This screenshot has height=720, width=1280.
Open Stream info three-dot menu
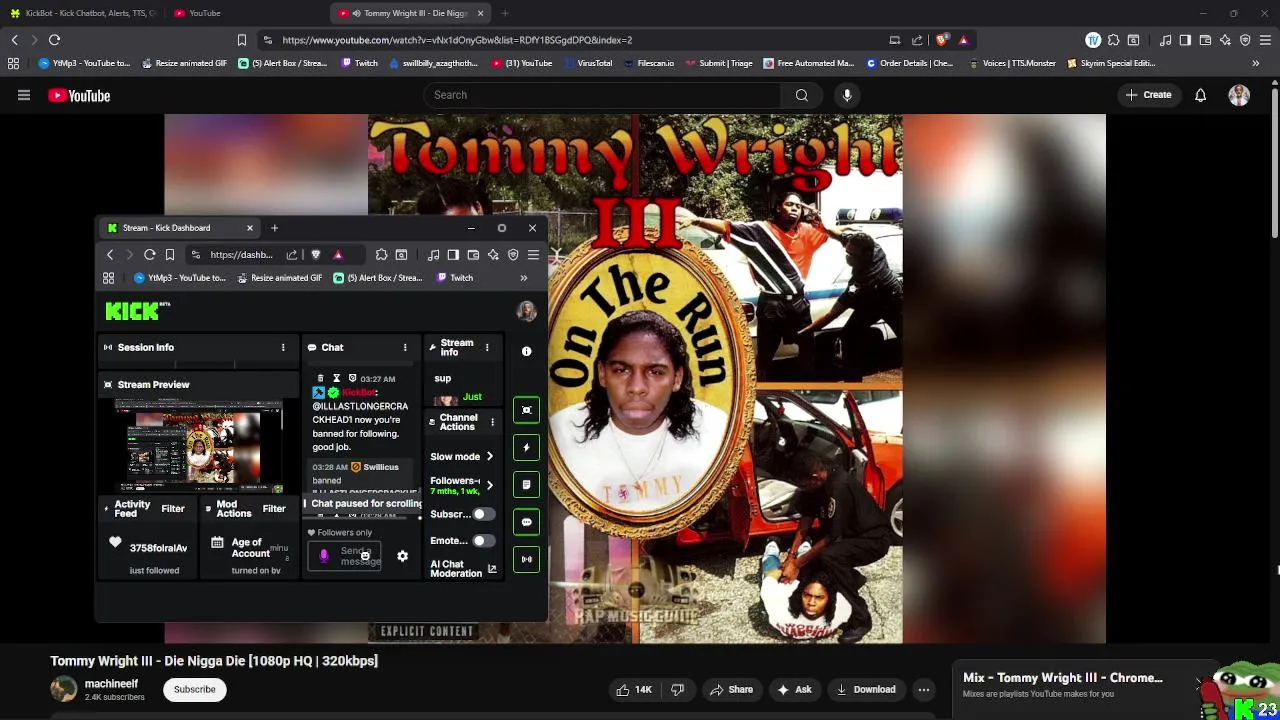click(x=487, y=348)
